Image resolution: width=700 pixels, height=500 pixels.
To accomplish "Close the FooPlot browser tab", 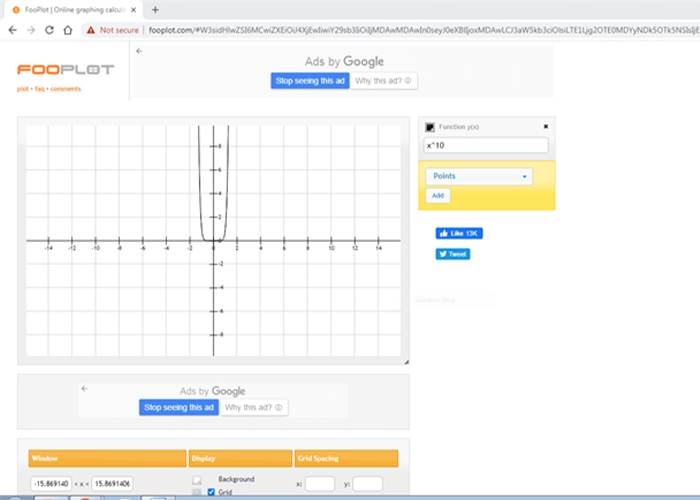I will tap(133, 10).
